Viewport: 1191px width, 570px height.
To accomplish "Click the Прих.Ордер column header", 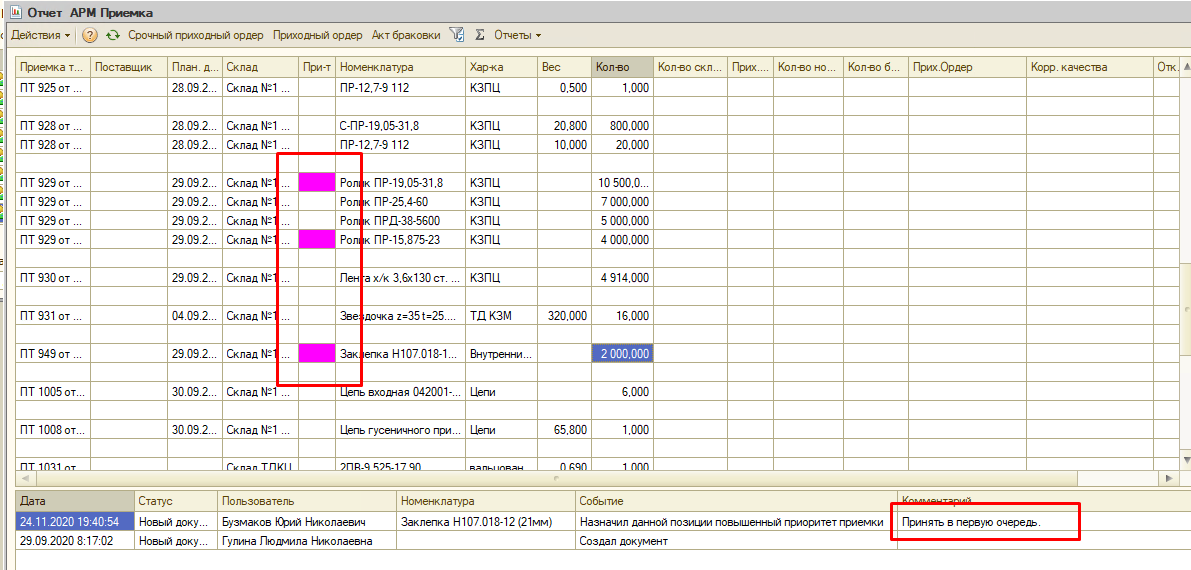I will tap(967, 67).
